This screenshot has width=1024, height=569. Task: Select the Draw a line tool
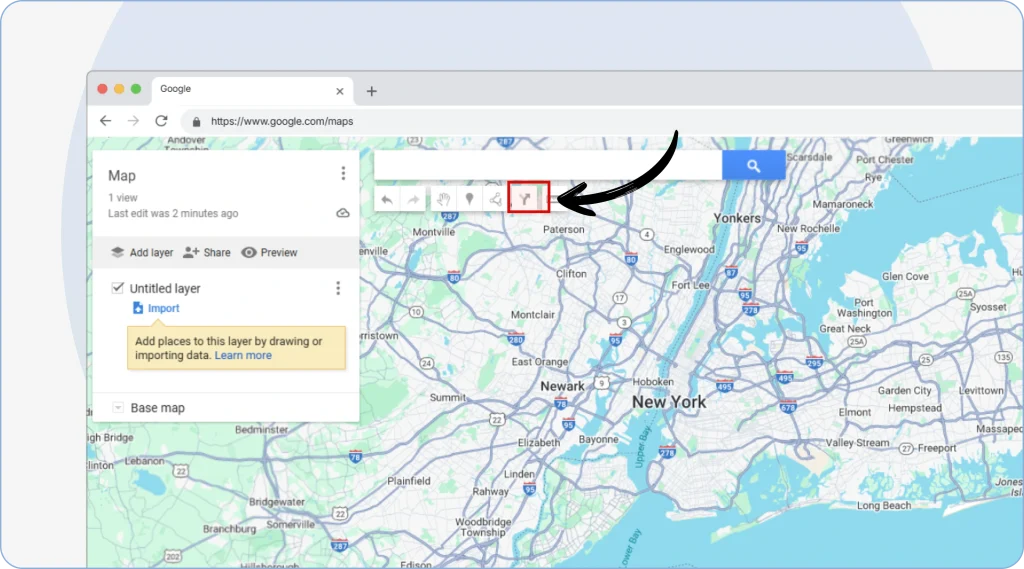point(496,199)
